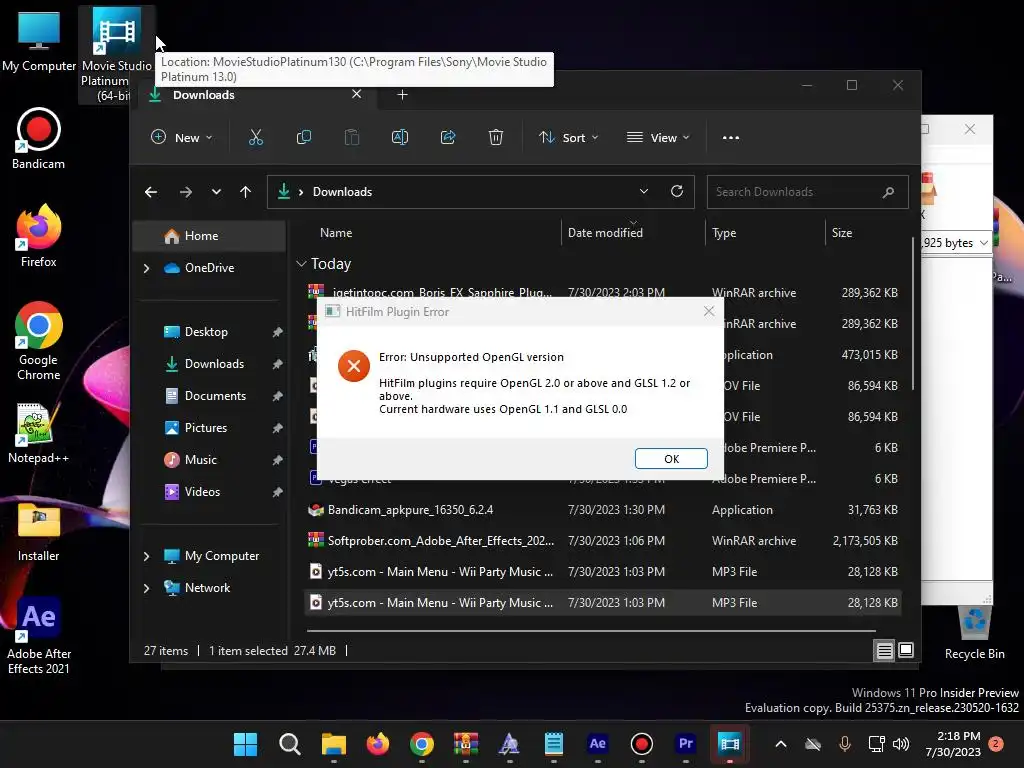
Task: Click the Installer folder on desktop
Action: tap(39, 532)
